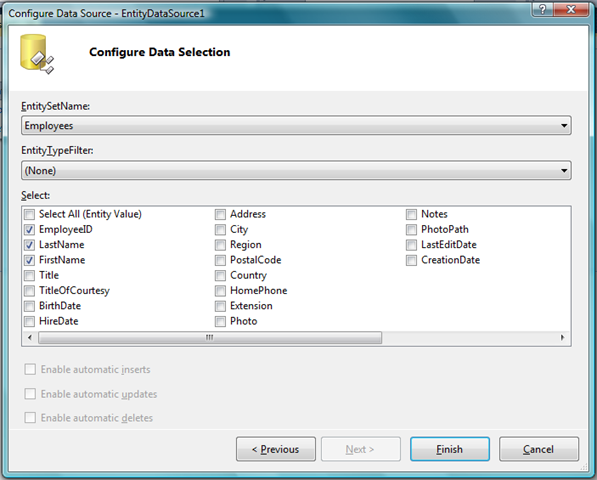The width and height of the screenshot is (597, 480).
Task: Open the EntitySetName Employees dropdown
Action: (x=296, y=126)
